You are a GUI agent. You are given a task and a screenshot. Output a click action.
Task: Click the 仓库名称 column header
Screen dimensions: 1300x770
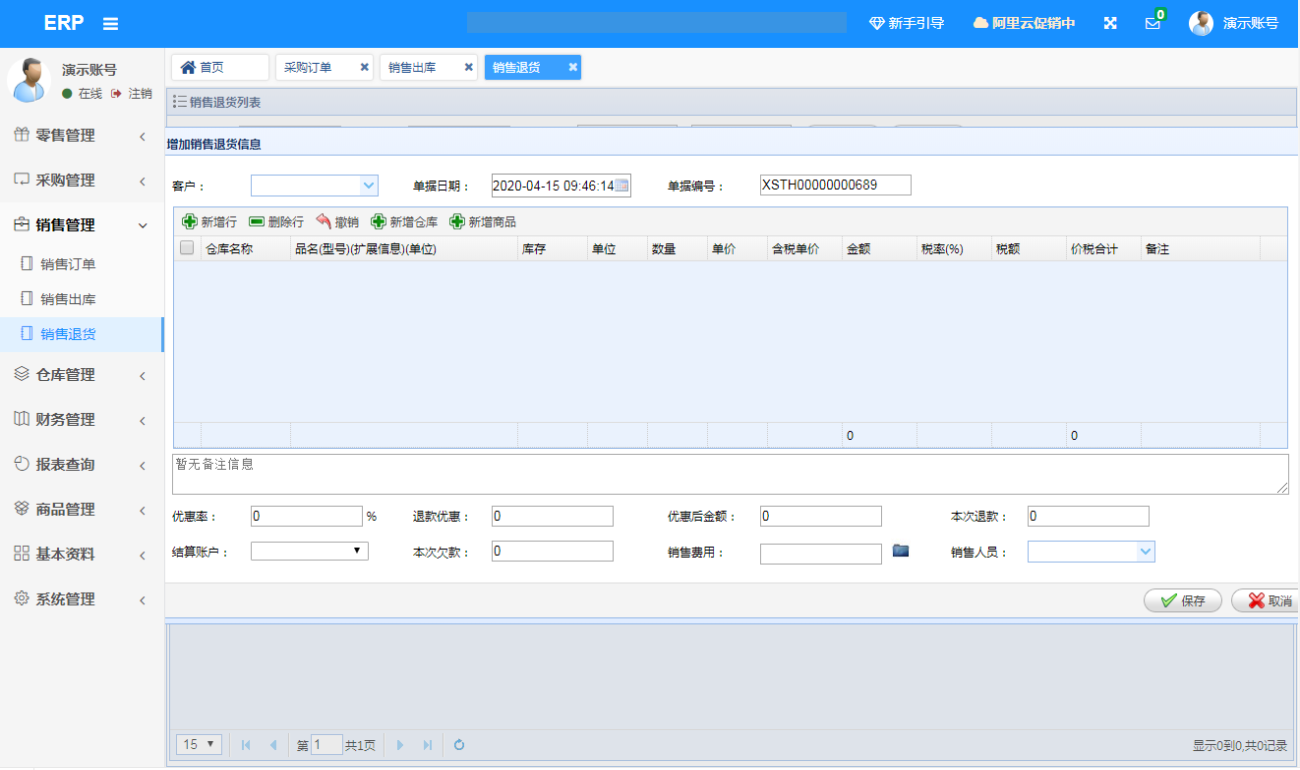[x=246, y=249]
